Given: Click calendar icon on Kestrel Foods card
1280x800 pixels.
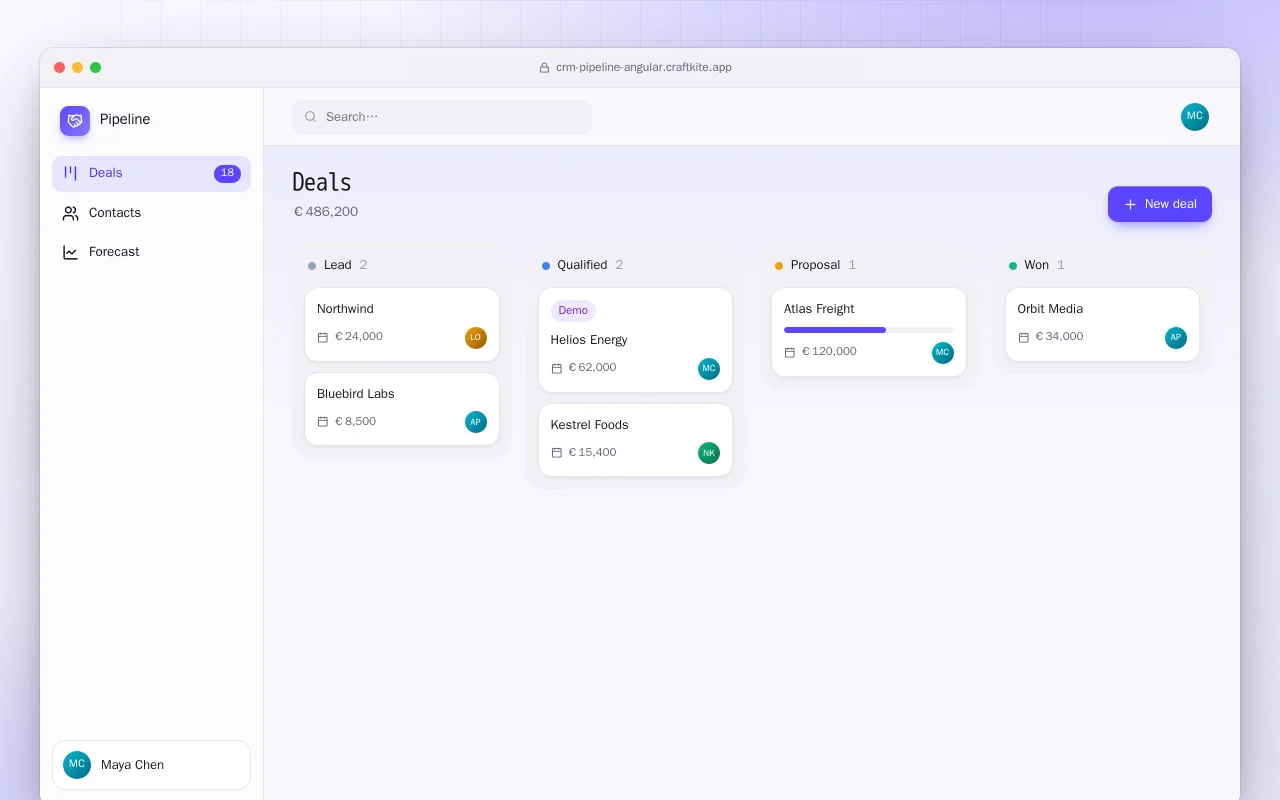Looking at the screenshot, I should [557, 453].
